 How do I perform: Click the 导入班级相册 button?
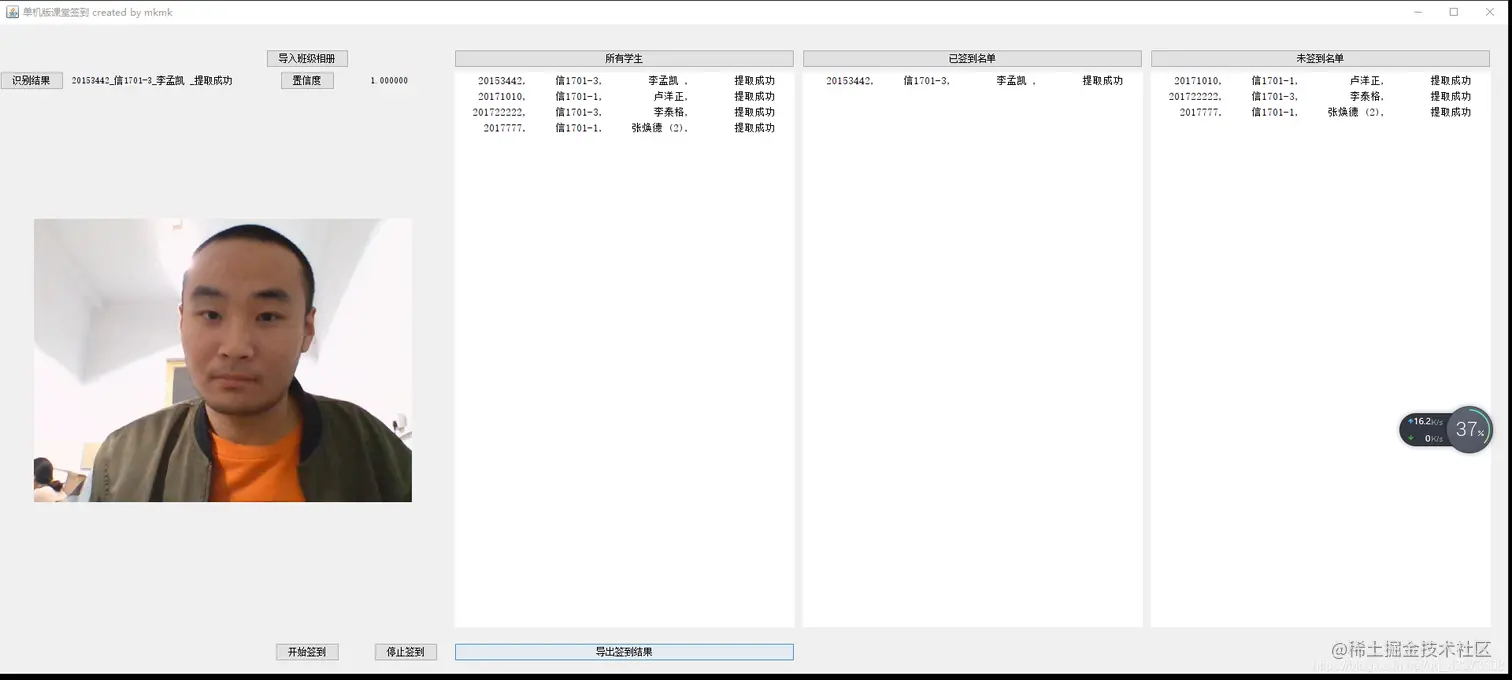(x=307, y=59)
